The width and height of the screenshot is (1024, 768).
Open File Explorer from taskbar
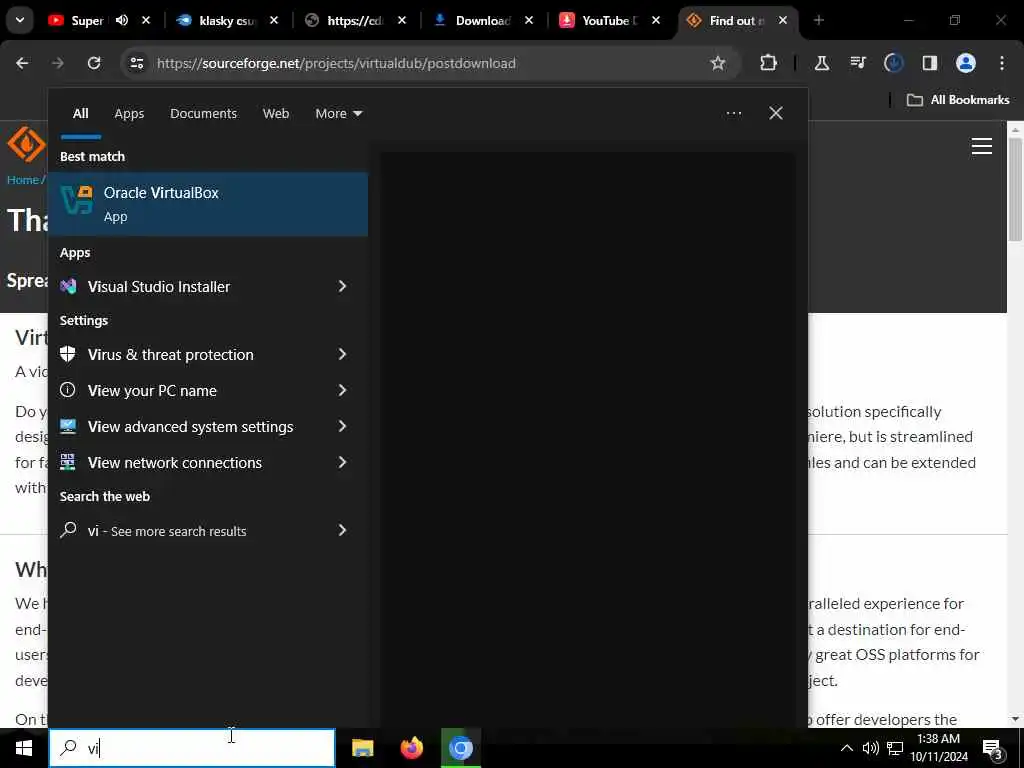(x=362, y=748)
